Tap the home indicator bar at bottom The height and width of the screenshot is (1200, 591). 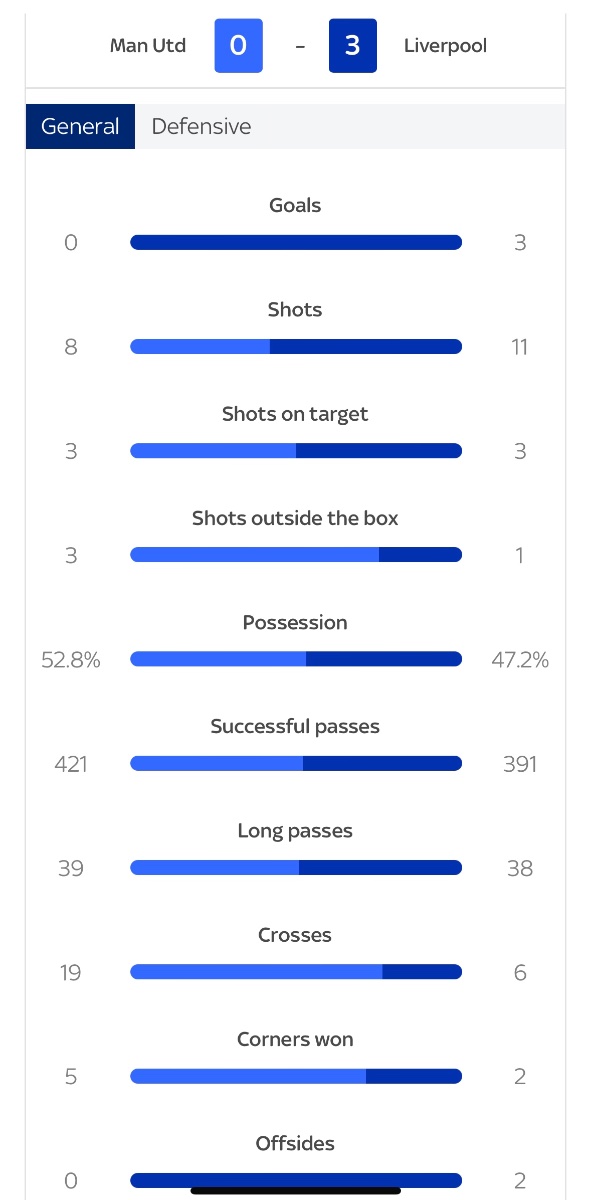(x=296, y=1190)
